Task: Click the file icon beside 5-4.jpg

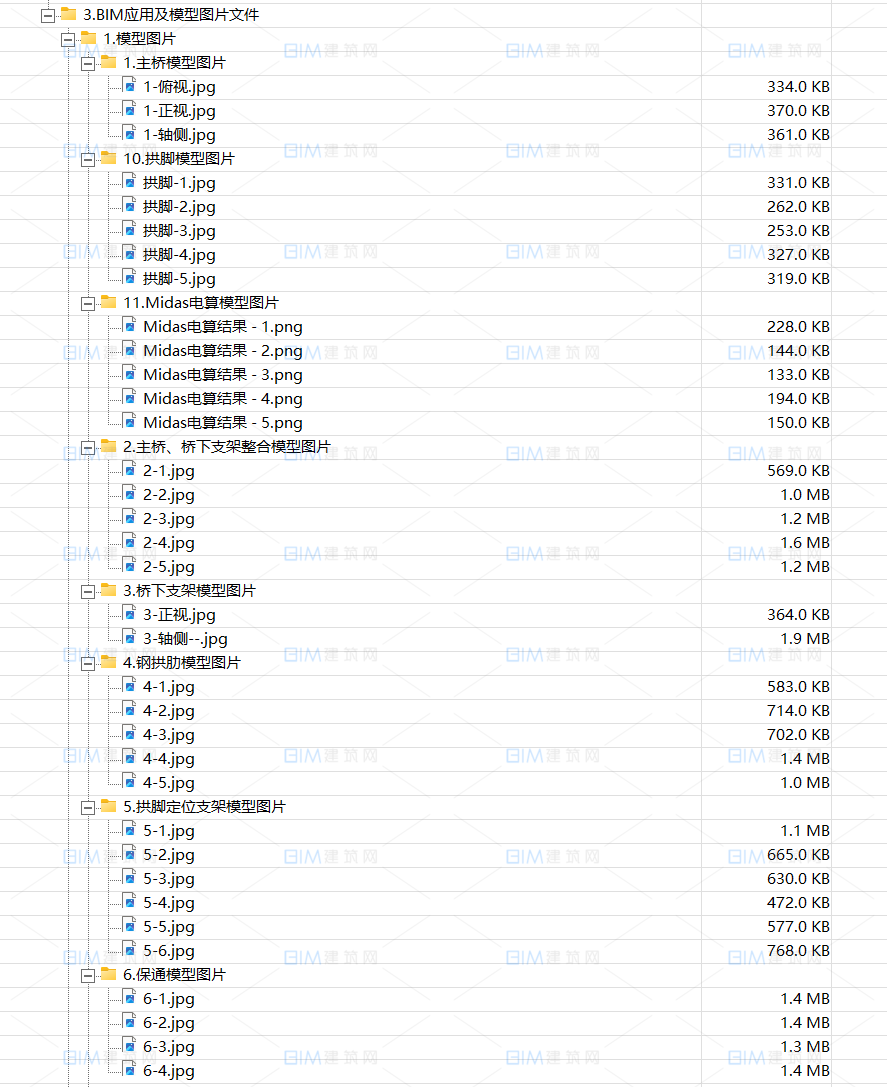Action: [x=129, y=902]
